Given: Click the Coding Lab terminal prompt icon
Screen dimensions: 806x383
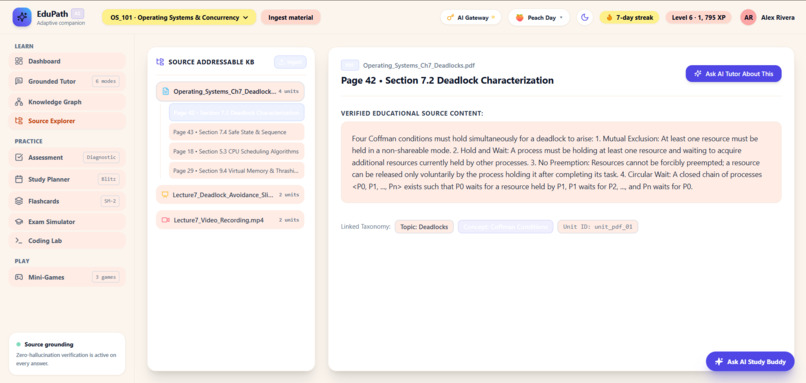Looking at the screenshot, I should point(19,241).
